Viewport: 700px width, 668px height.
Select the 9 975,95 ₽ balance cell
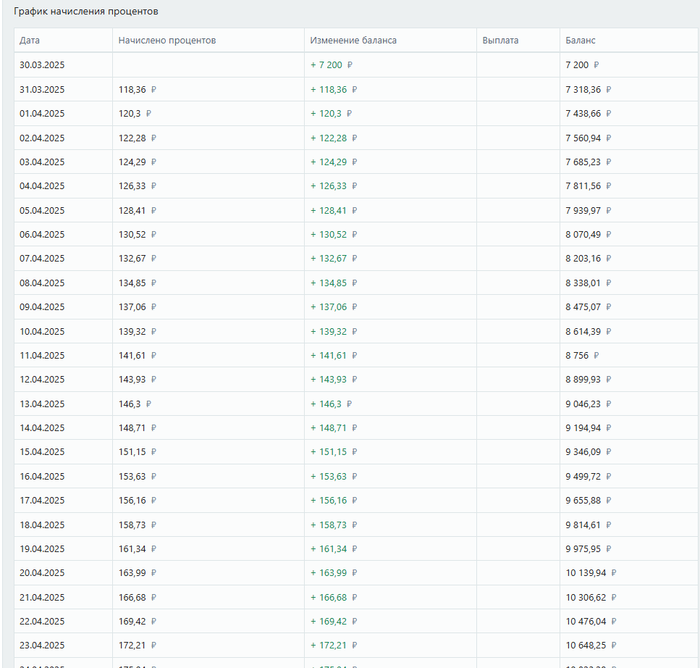(x=588, y=549)
